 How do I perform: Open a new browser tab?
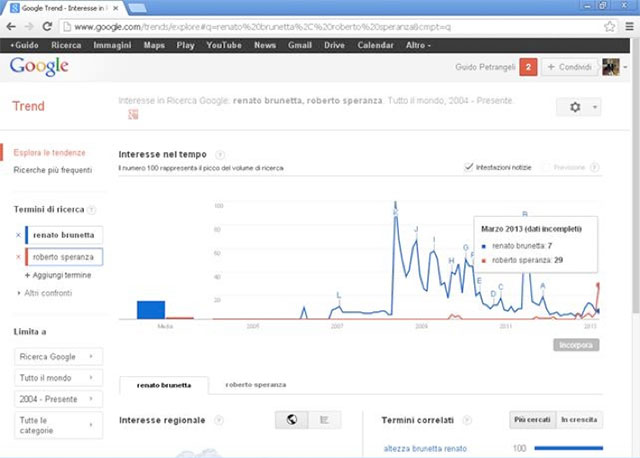137,8
